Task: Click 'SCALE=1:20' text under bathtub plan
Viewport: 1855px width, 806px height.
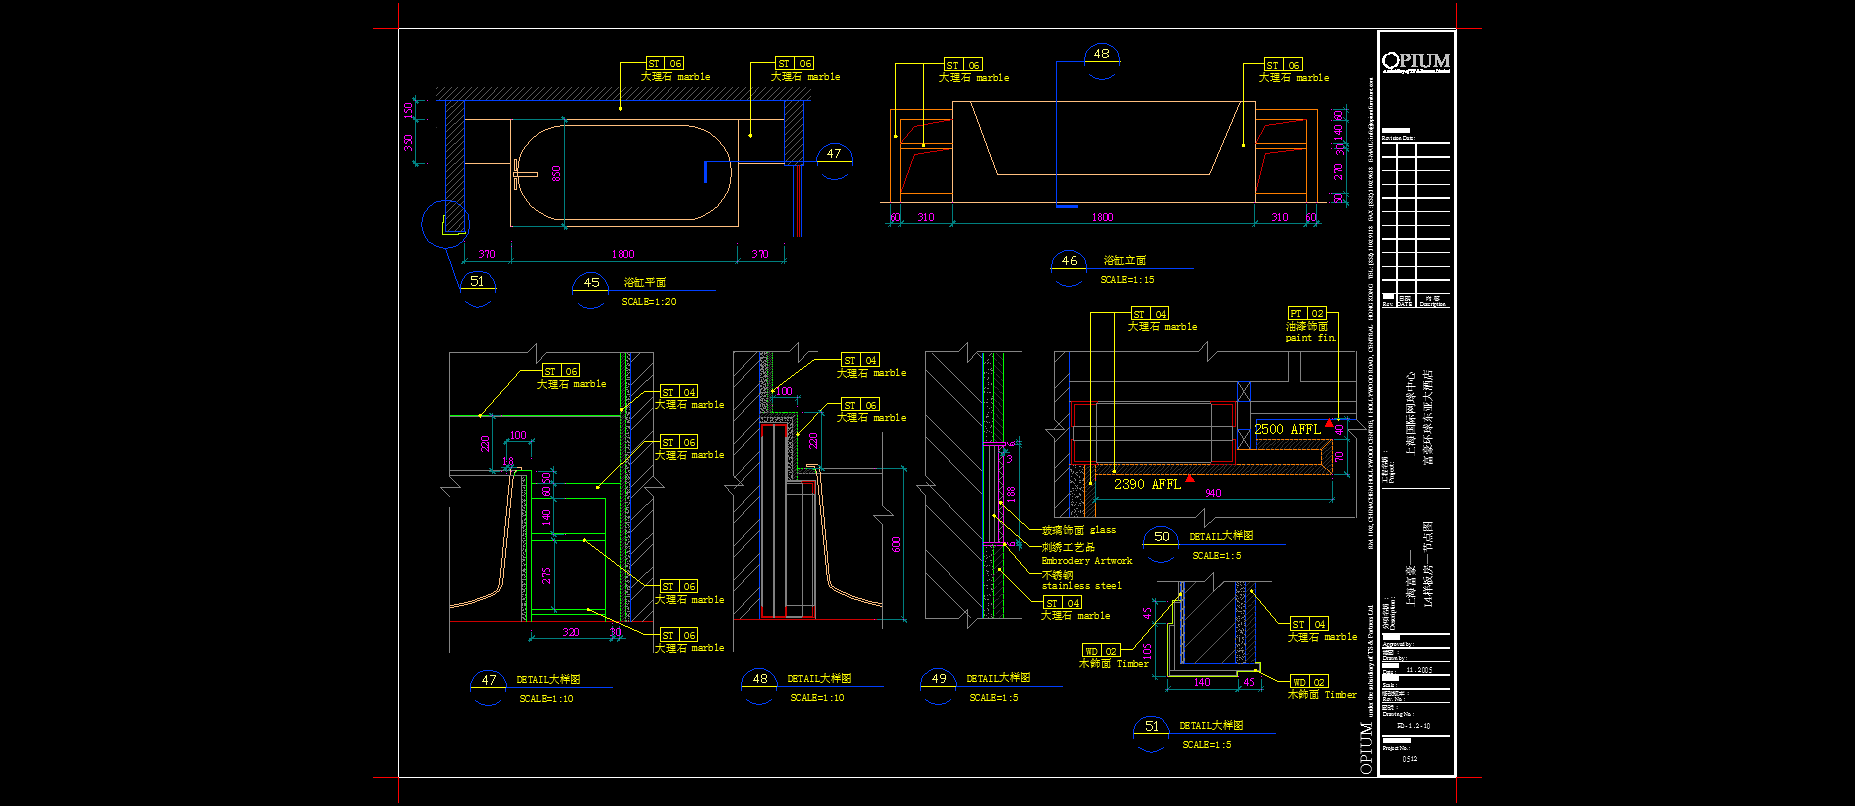Action: [649, 302]
